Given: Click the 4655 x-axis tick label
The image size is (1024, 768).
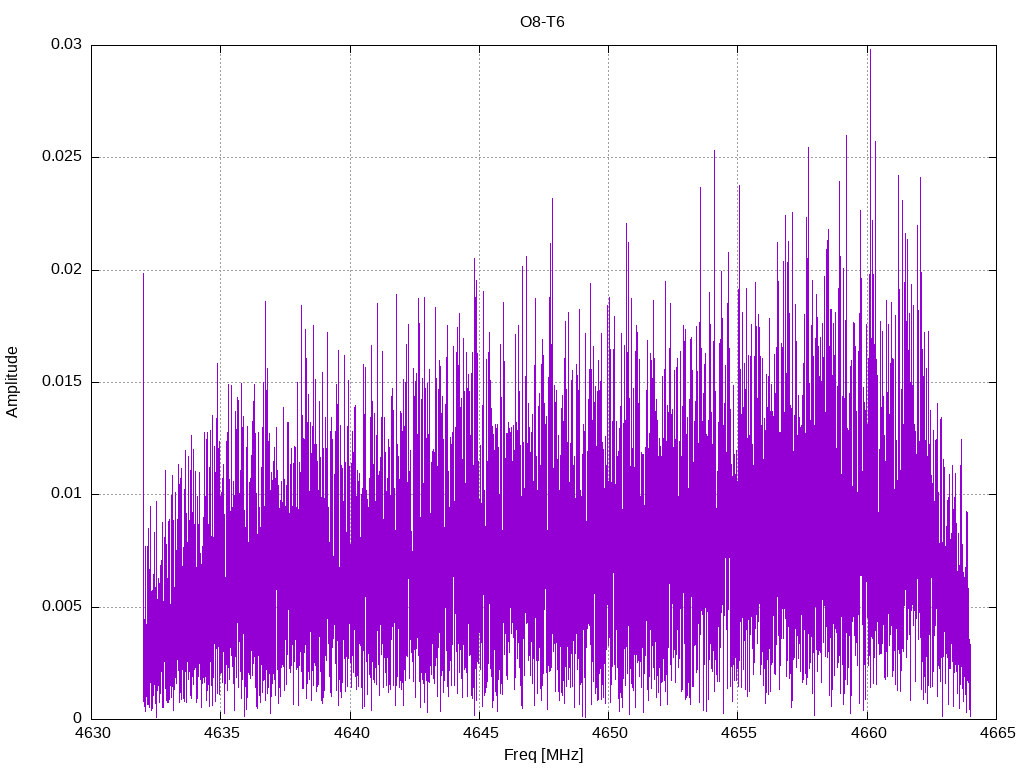Looking at the screenshot, I should (x=739, y=733).
